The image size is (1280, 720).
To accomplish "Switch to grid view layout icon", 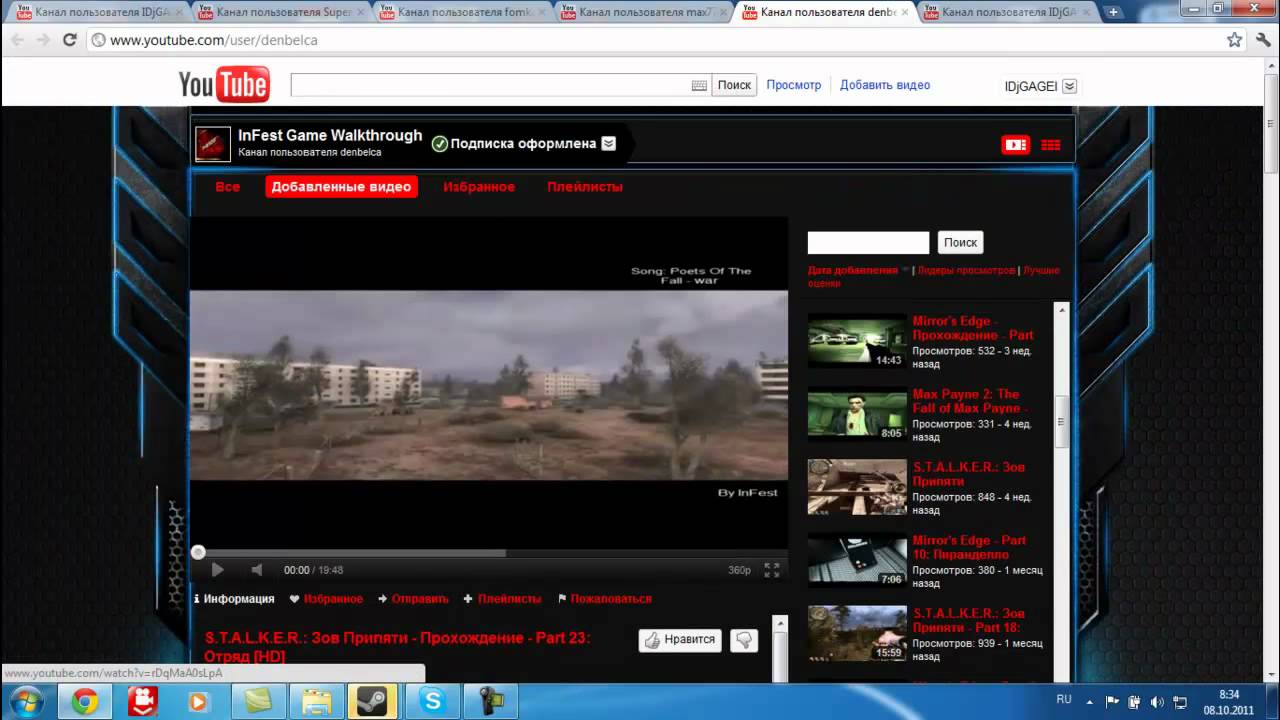I will pos(1050,145).
